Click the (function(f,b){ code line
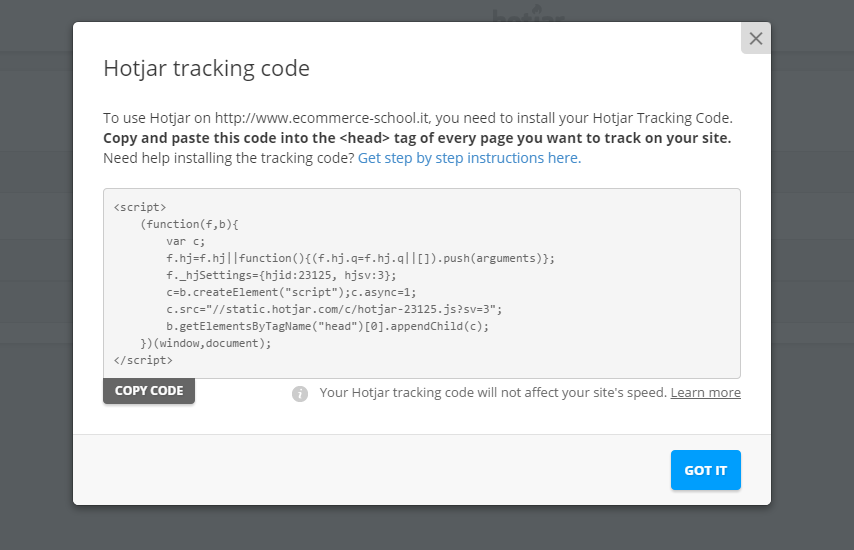 [190, 224]
